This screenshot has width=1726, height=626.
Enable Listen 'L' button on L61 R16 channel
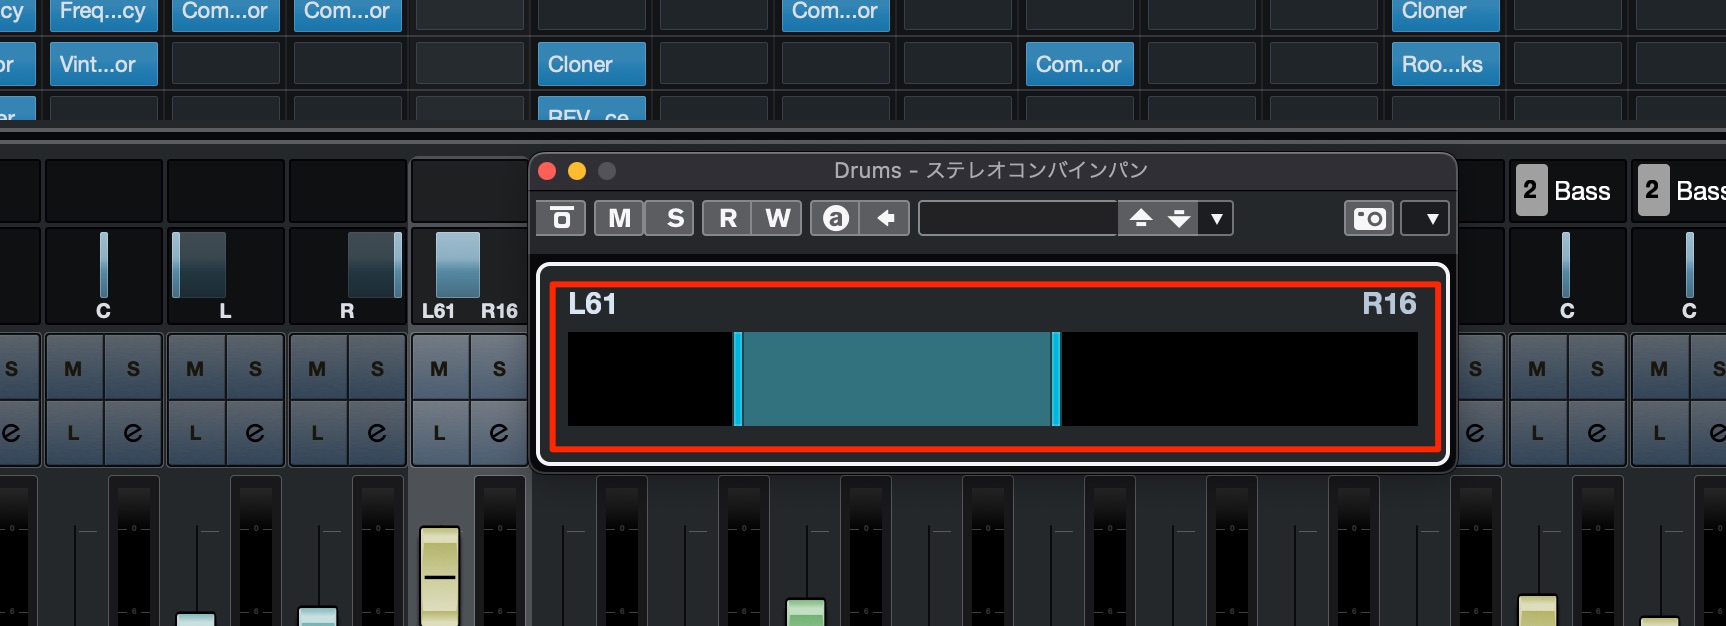(x=439, y=433)
